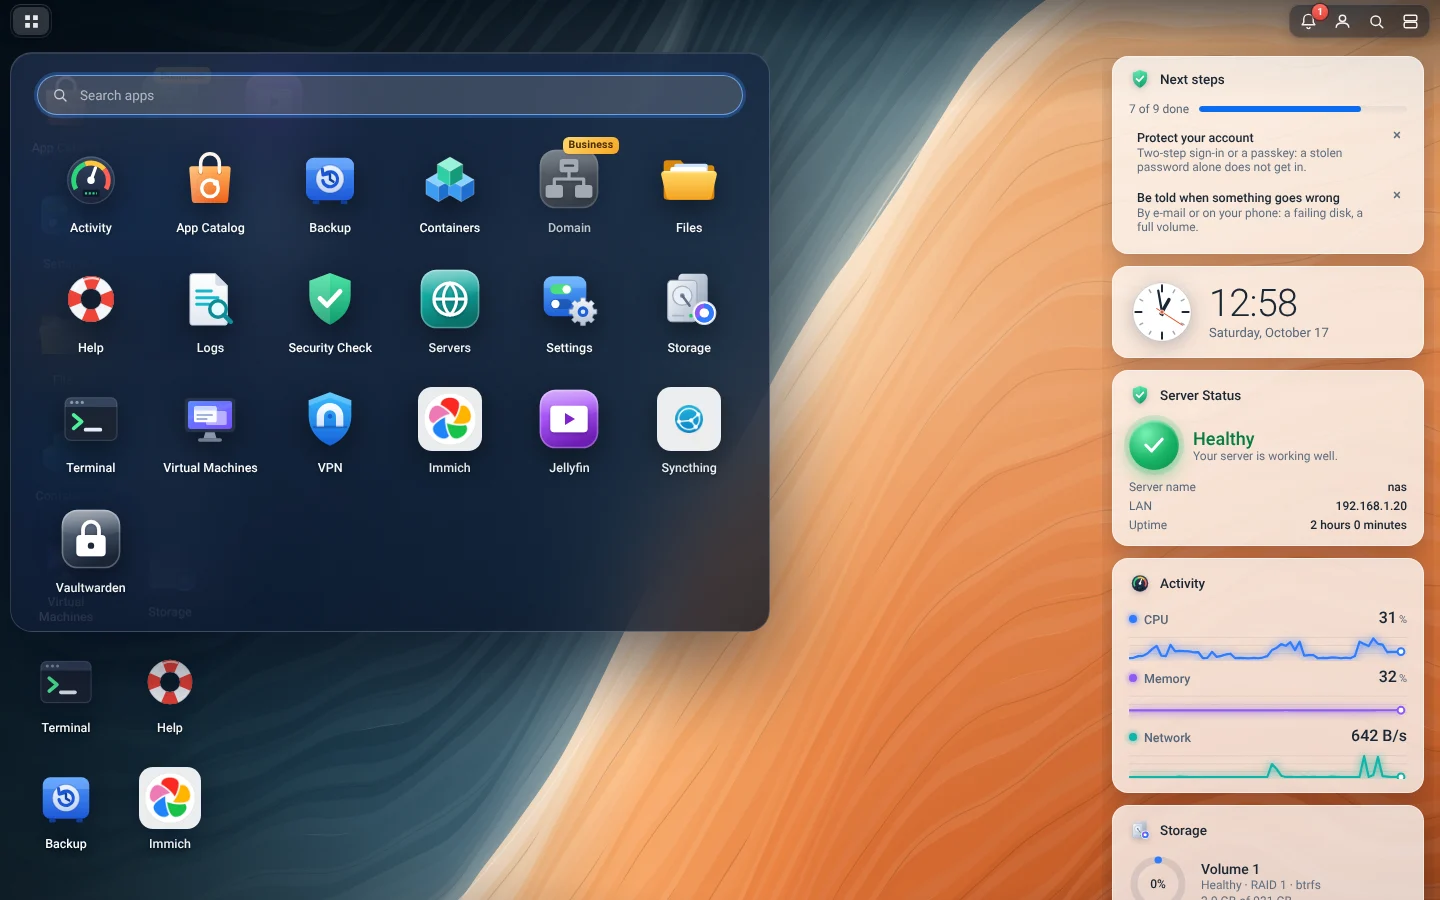Screen dimensions: 1440x900
Task: Dismiss the Protect your account step
Action: pyautogui.click(x=1397, y=135)
